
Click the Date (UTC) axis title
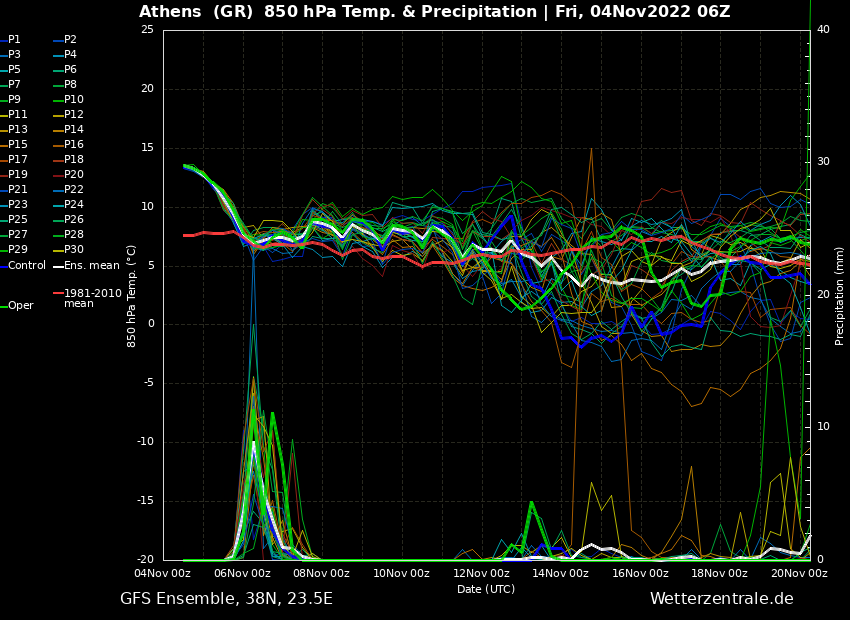(x=486, y=589)
